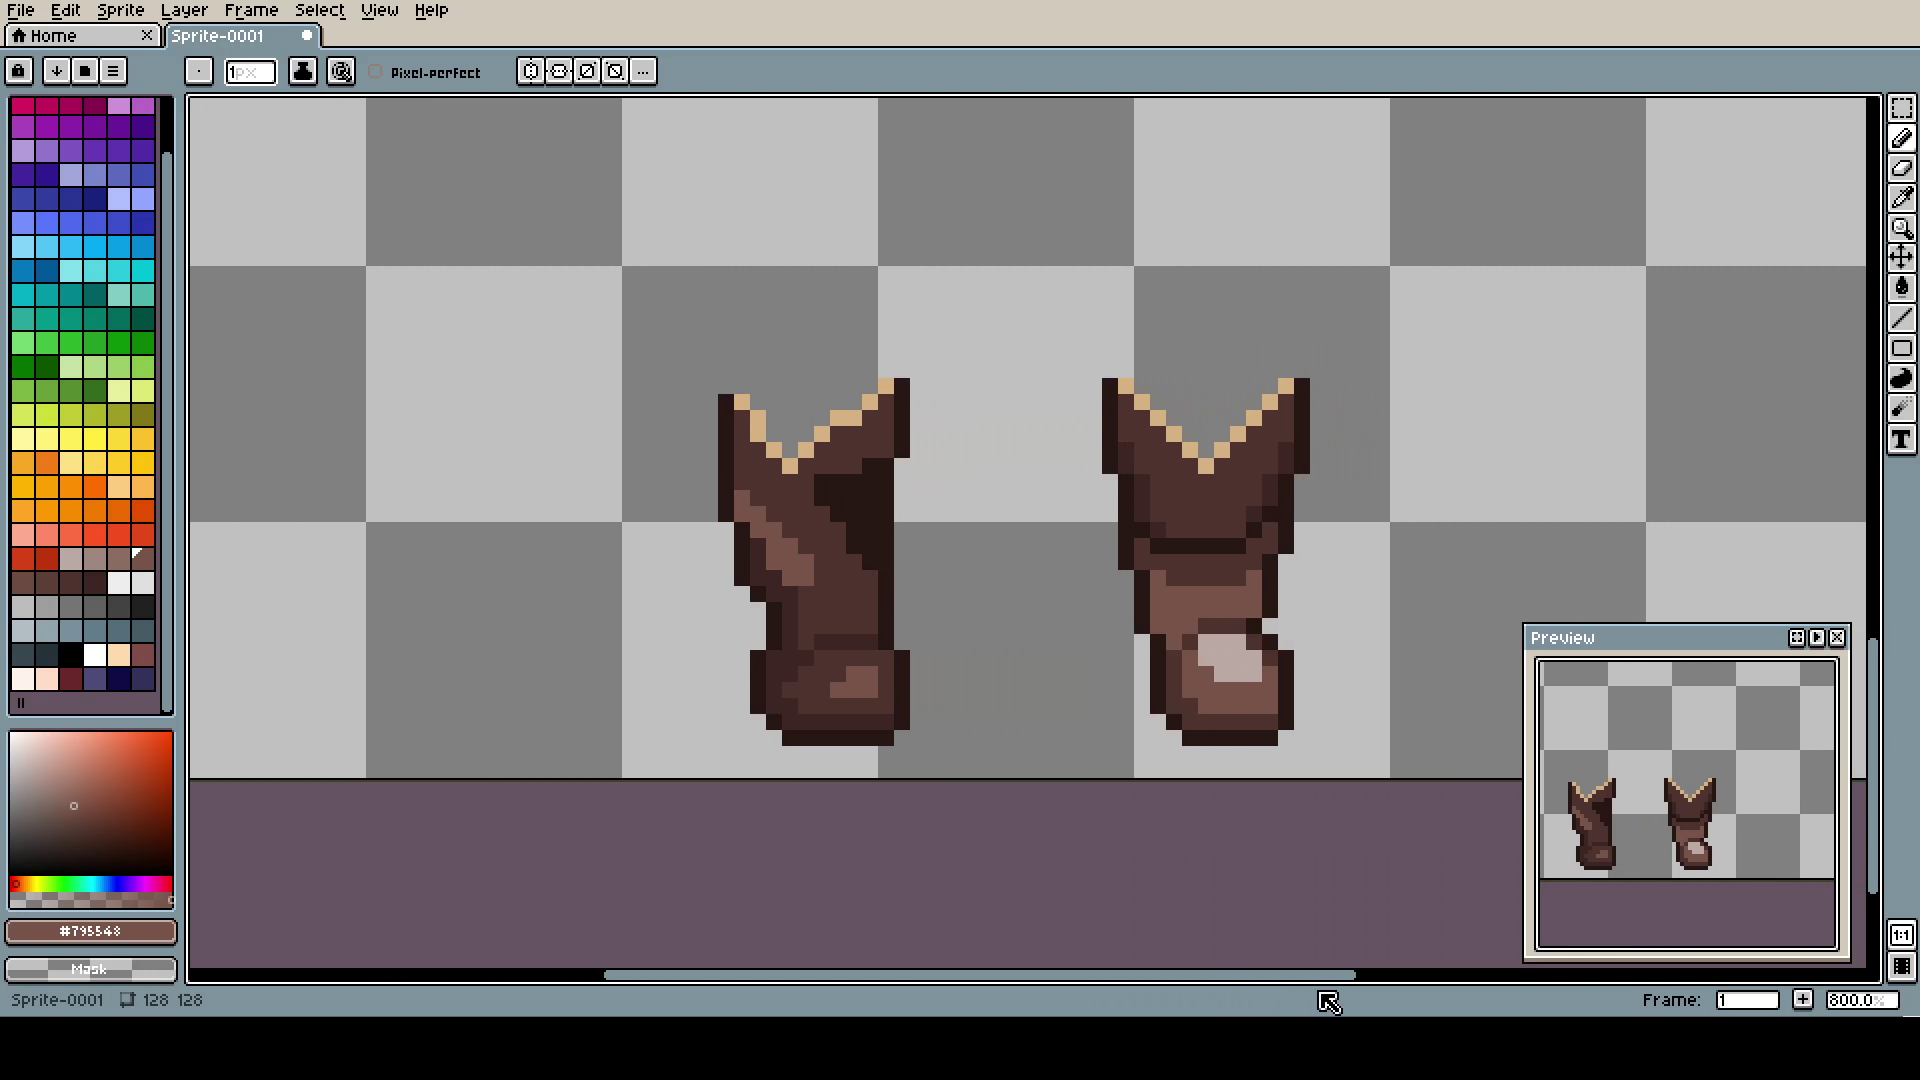Pick the Eyedropper tool
The width and height of the screenshot is (1920, 1080).
pos(1901,198)
